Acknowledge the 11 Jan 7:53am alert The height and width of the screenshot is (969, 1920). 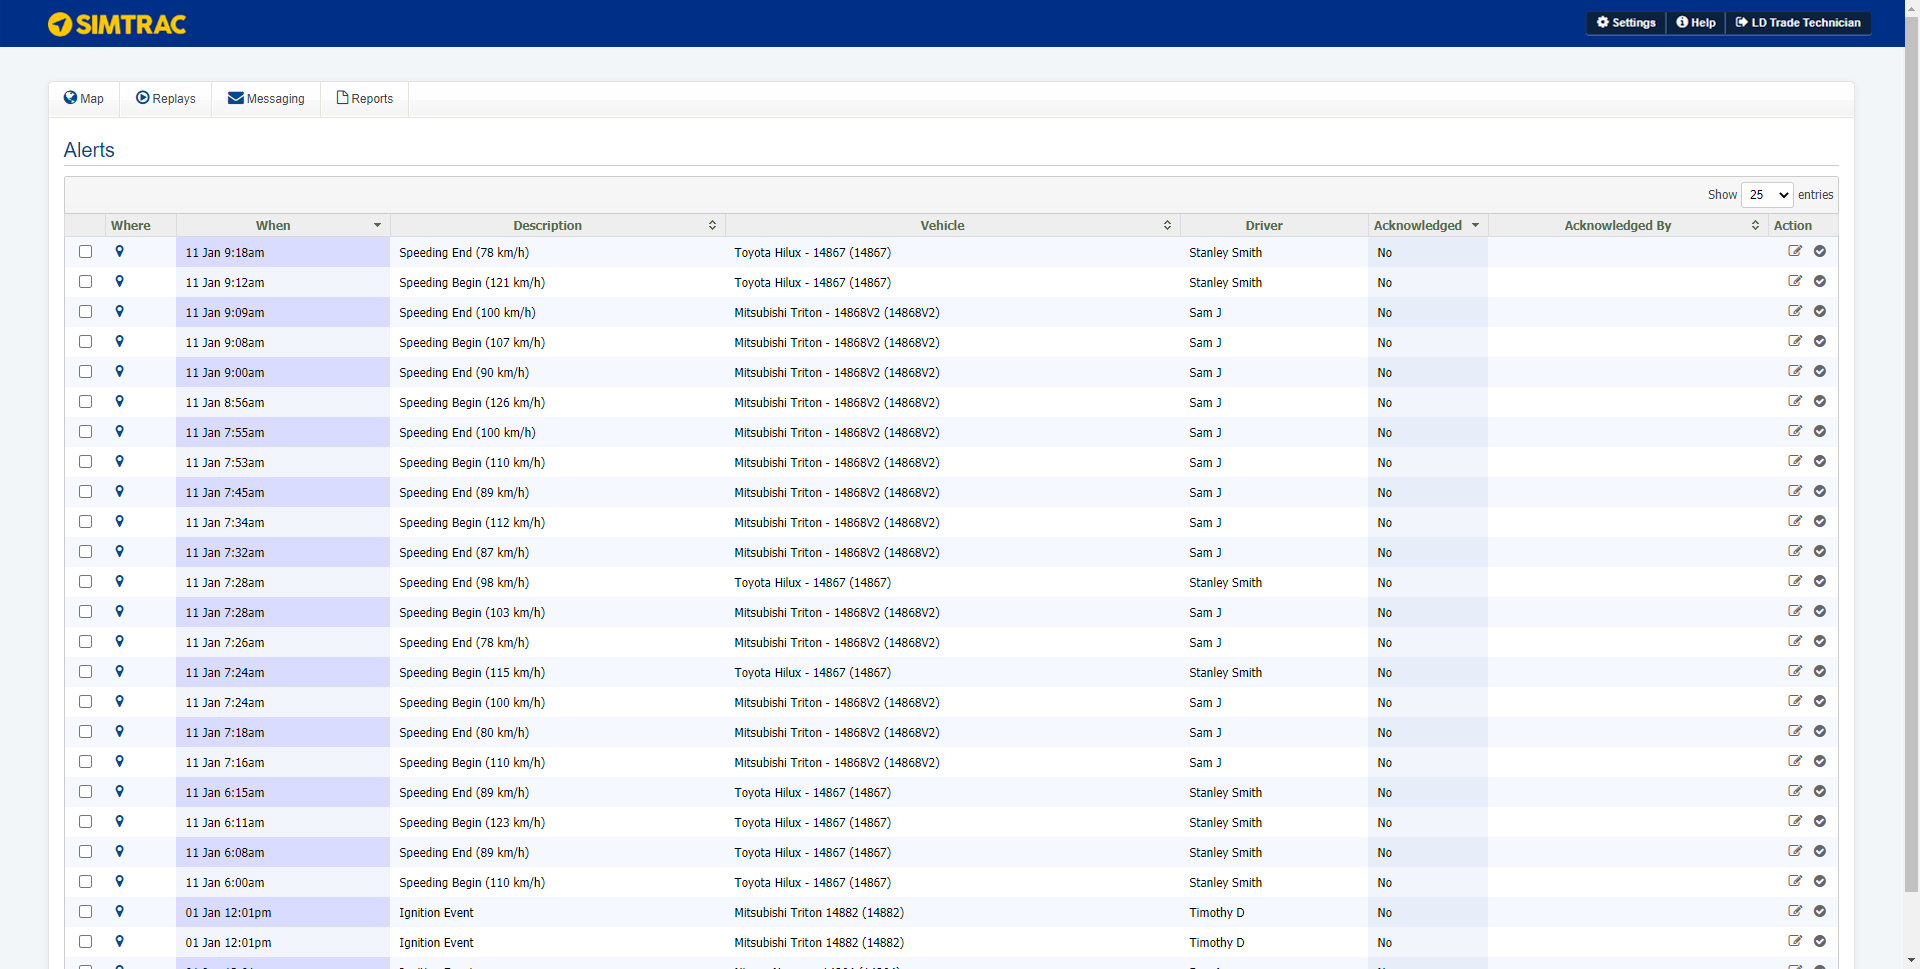click(x=1820, y=461)
